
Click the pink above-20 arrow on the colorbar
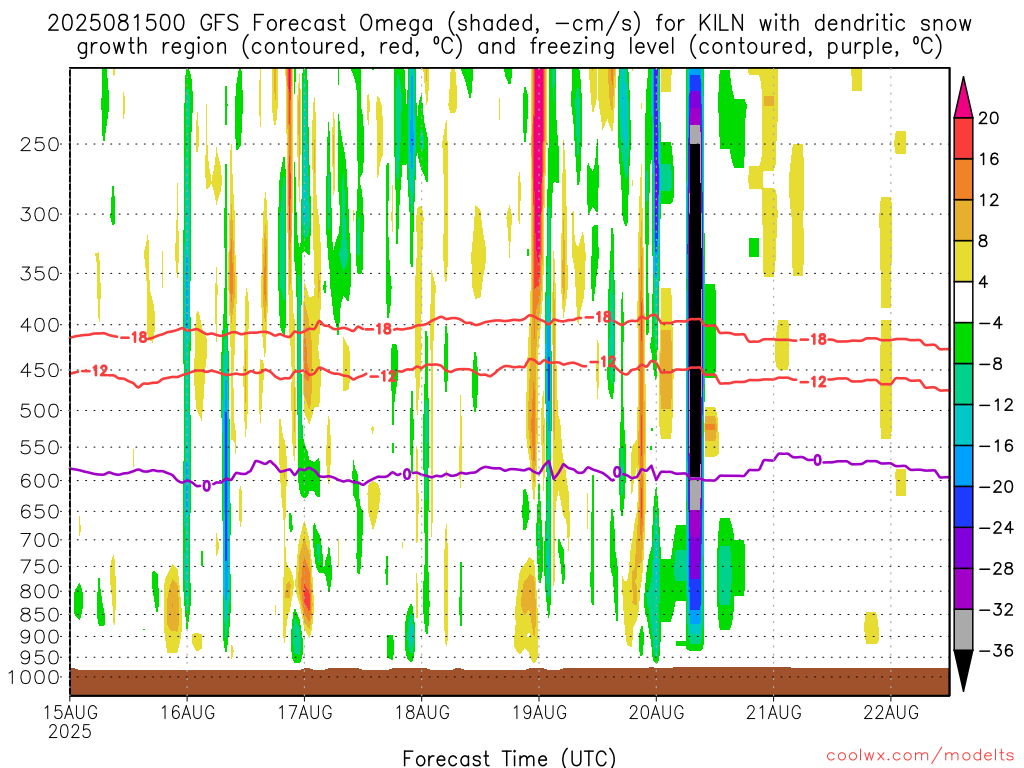tap(963, 97)
